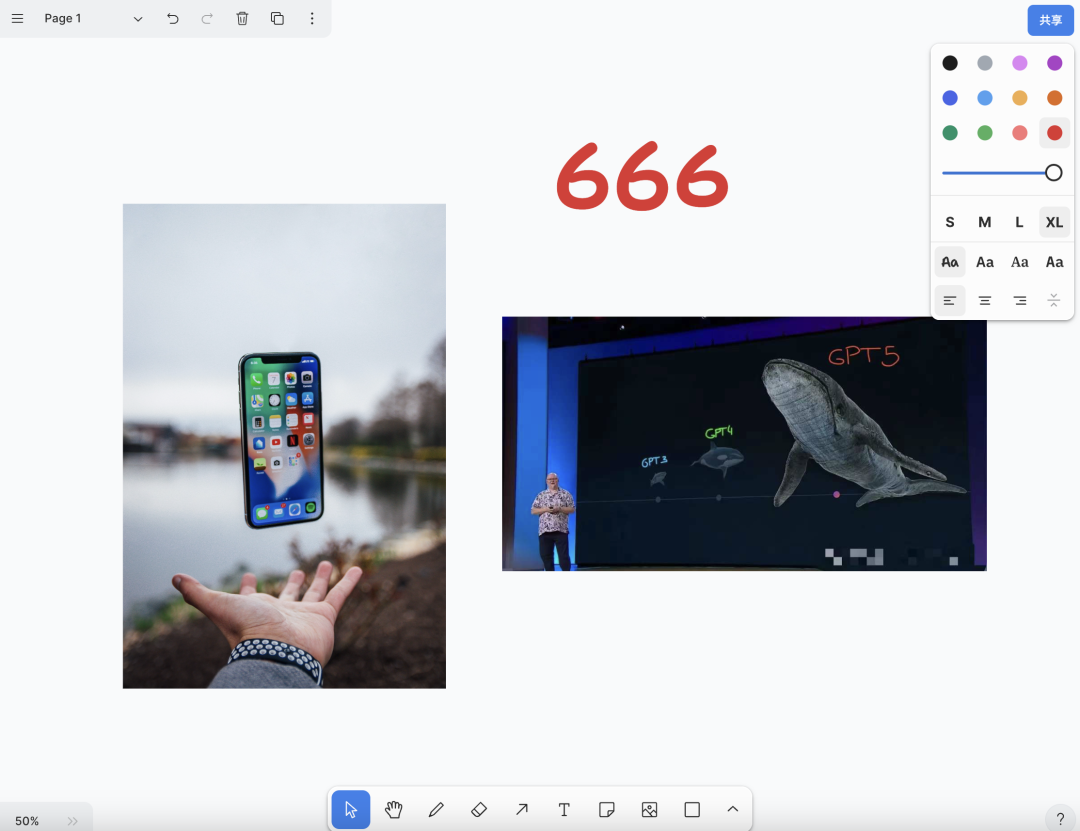Screen dimensions: 1080x831
Task: Pick the dark green color swatch
Action: pyautogui.click(x=950, y=132)
